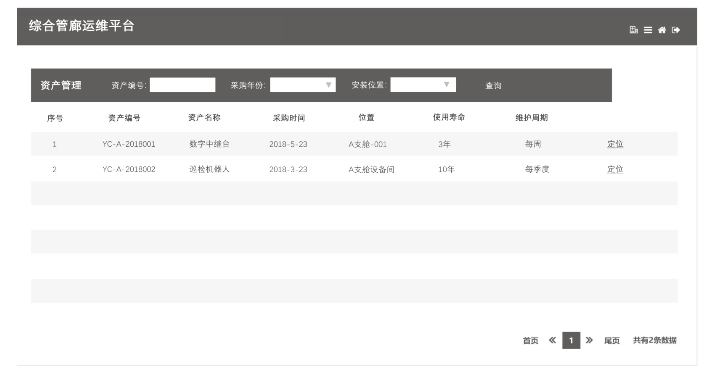This screenshot has width=708, height=388.
Task: Click date cell 2018-3-23
Action: click(x=288, y=169)
